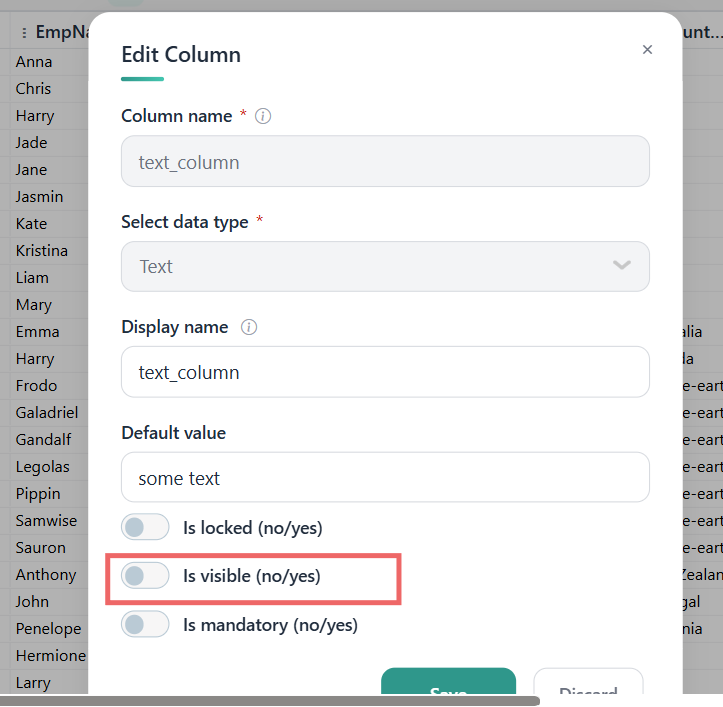Toggle the Is mandatory switch
723x707 pixels.
(145, 624)
